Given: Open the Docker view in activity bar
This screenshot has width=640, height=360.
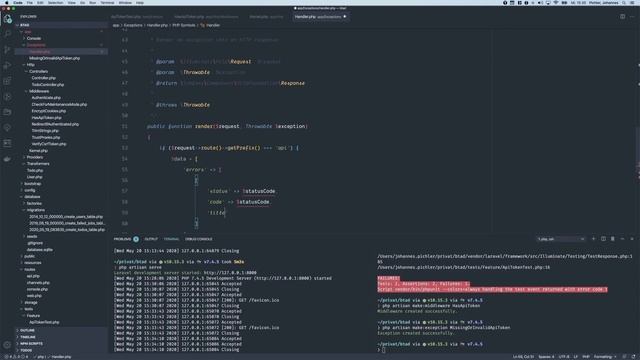Looking at the screenshot, I should (x=7, y=159).
